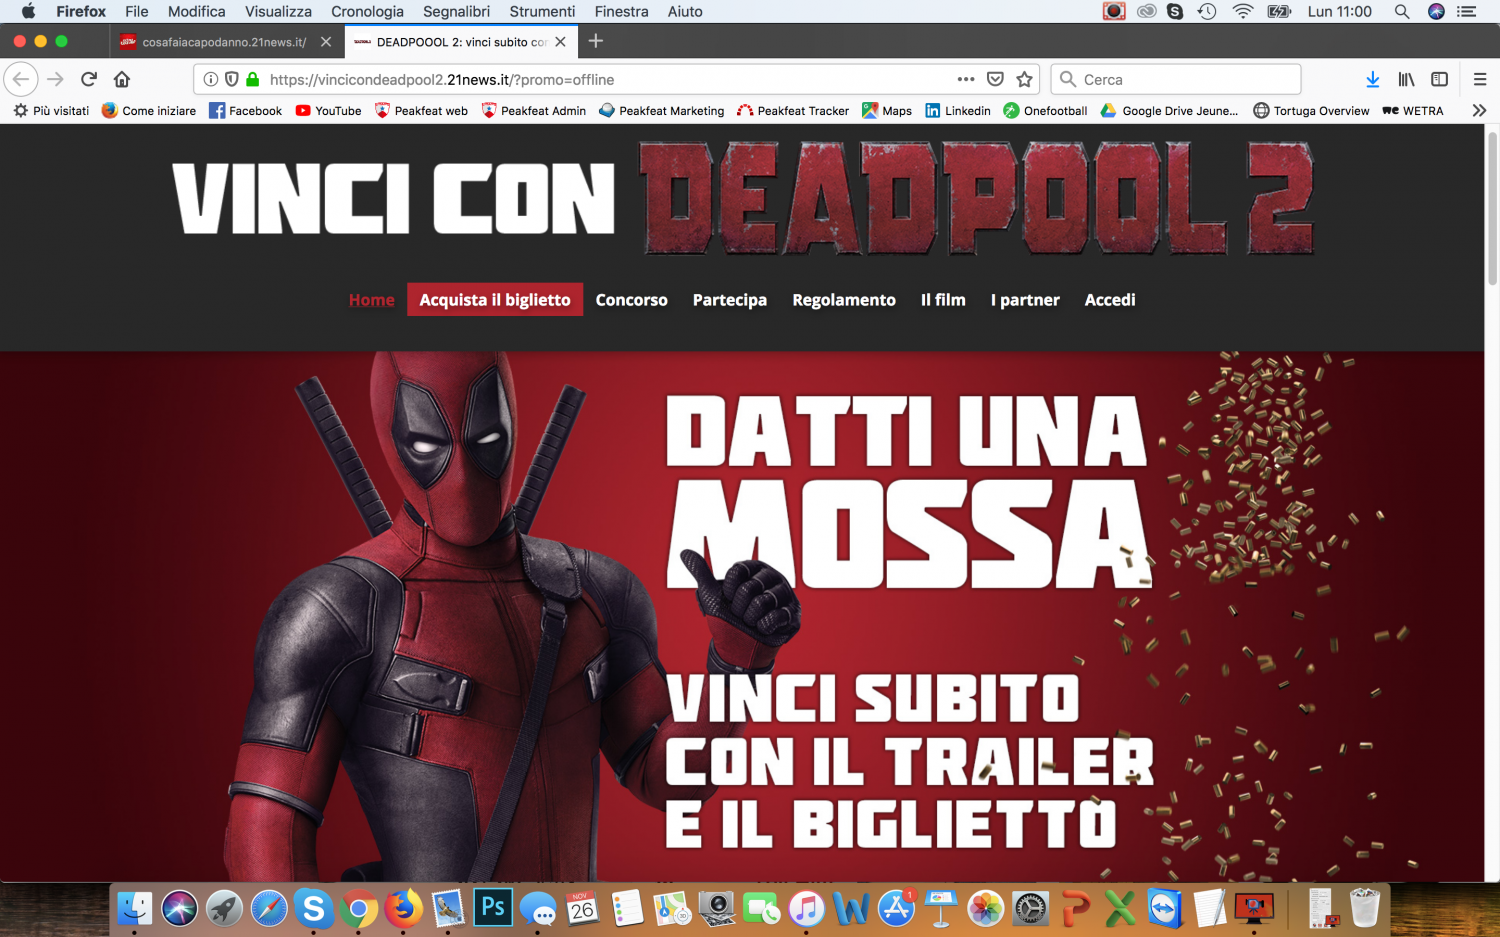Open Notification Center icon in menu bar
Screen dimensions: 1500x937
coord(1467,11)
